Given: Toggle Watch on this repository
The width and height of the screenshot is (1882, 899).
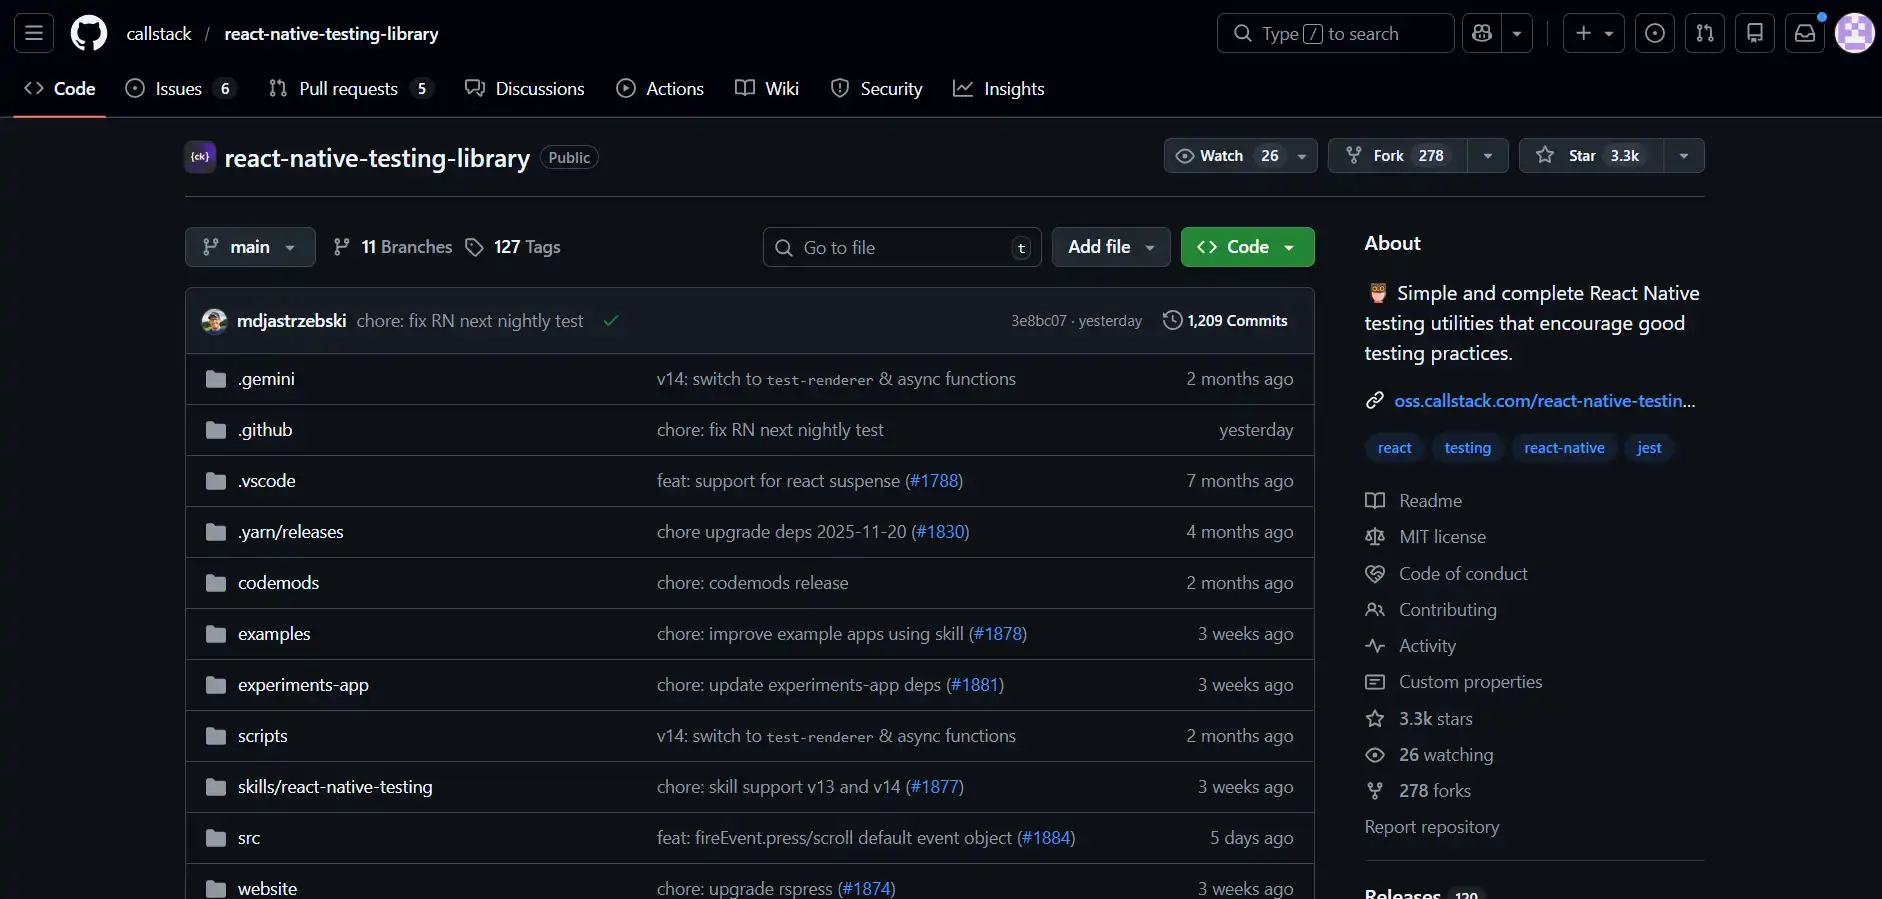Looking at the screenshot, I should (1227, 156).
